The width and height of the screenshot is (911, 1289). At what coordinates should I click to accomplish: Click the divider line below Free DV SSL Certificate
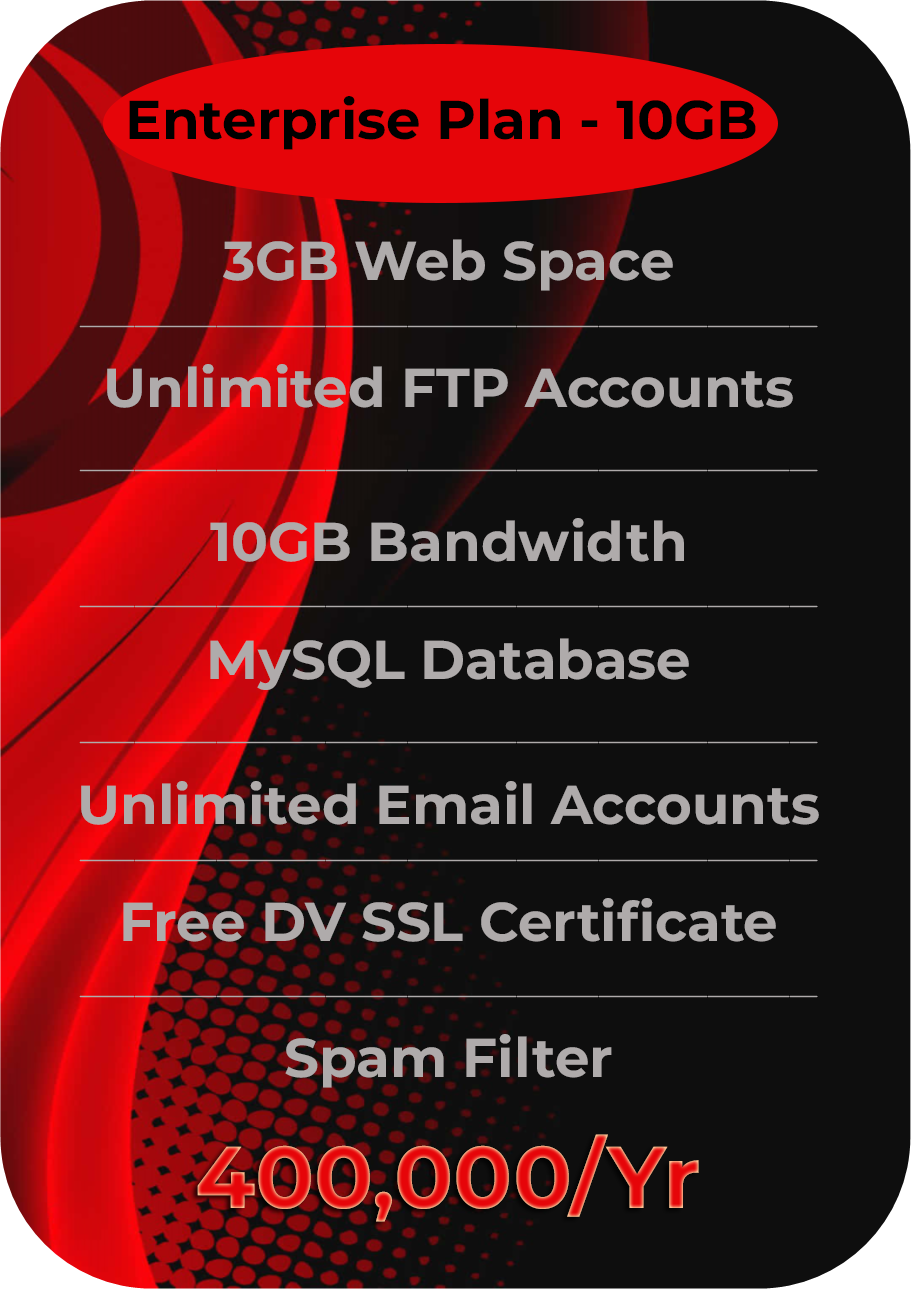point(448,996)
